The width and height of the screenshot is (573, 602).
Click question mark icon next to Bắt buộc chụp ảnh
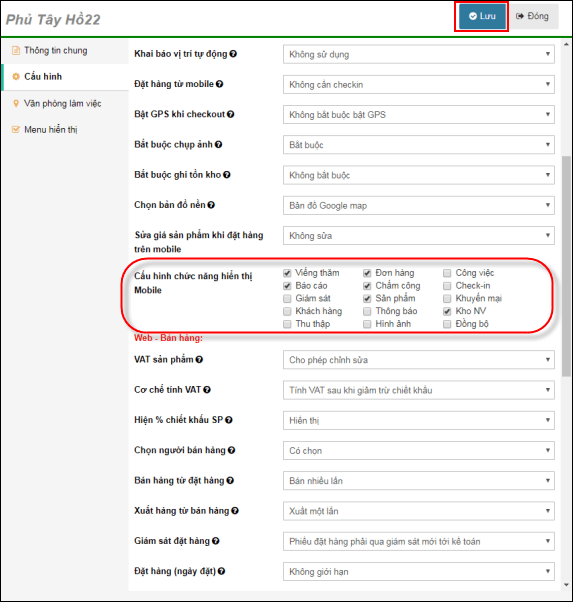218,145
